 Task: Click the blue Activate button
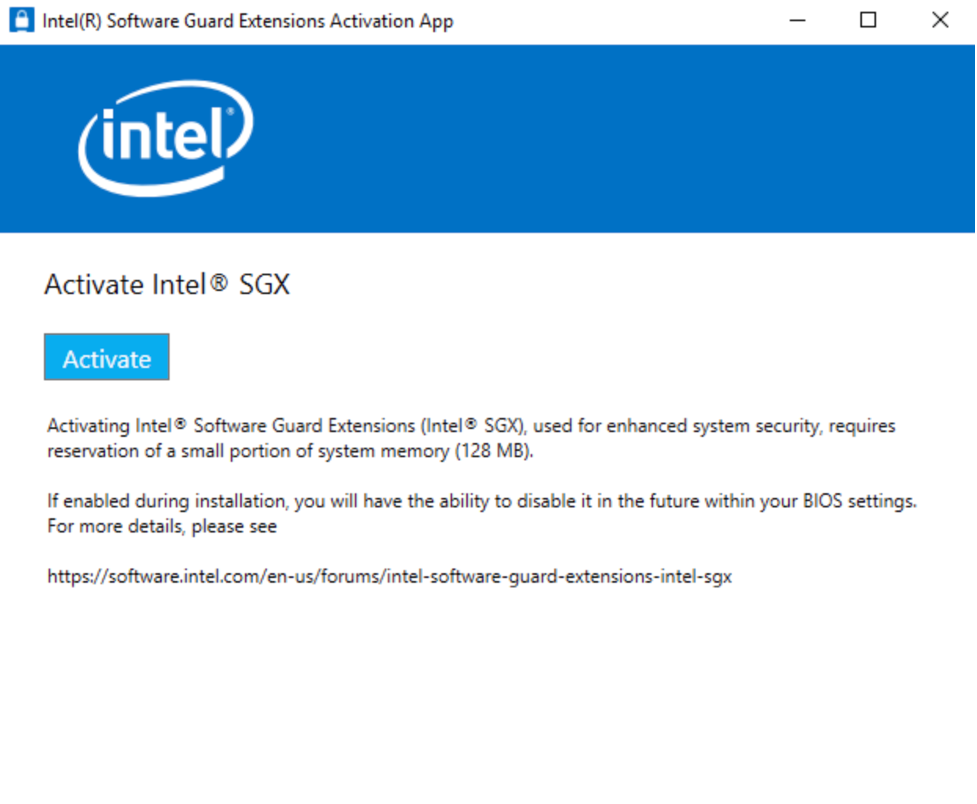click(107, 357)
